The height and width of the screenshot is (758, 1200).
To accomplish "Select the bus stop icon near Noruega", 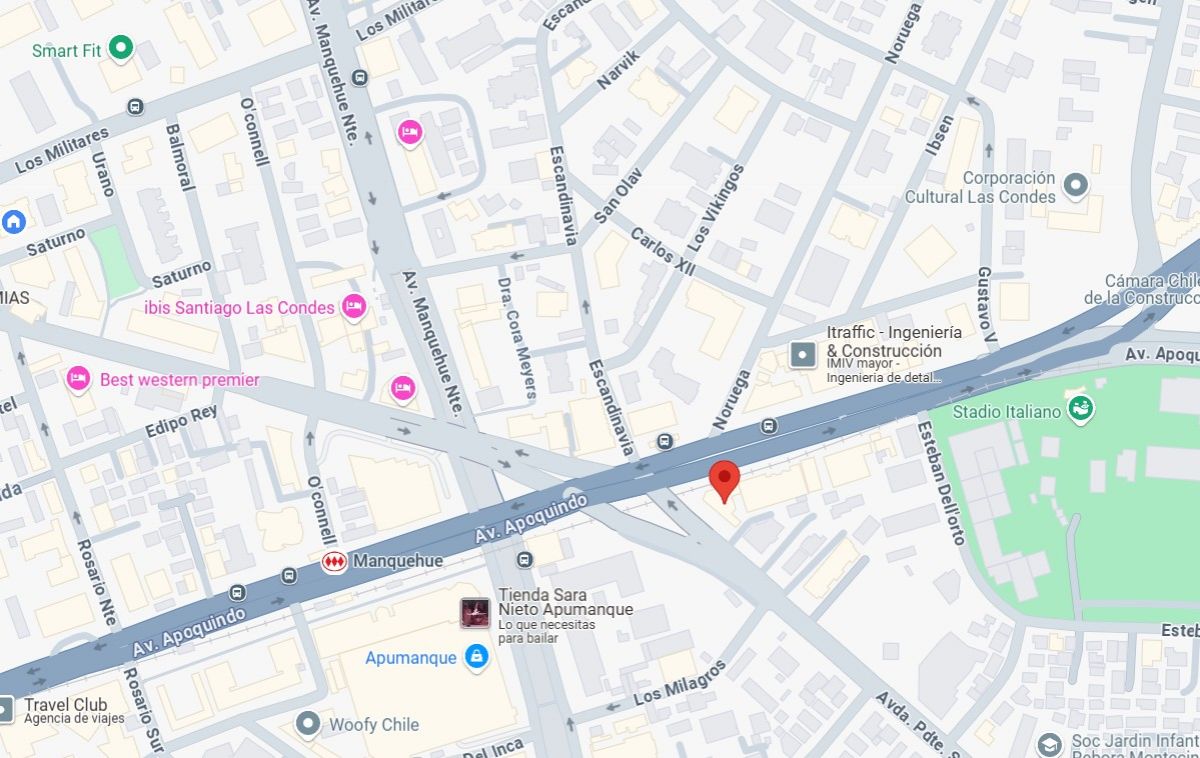I will click(768, 426).
